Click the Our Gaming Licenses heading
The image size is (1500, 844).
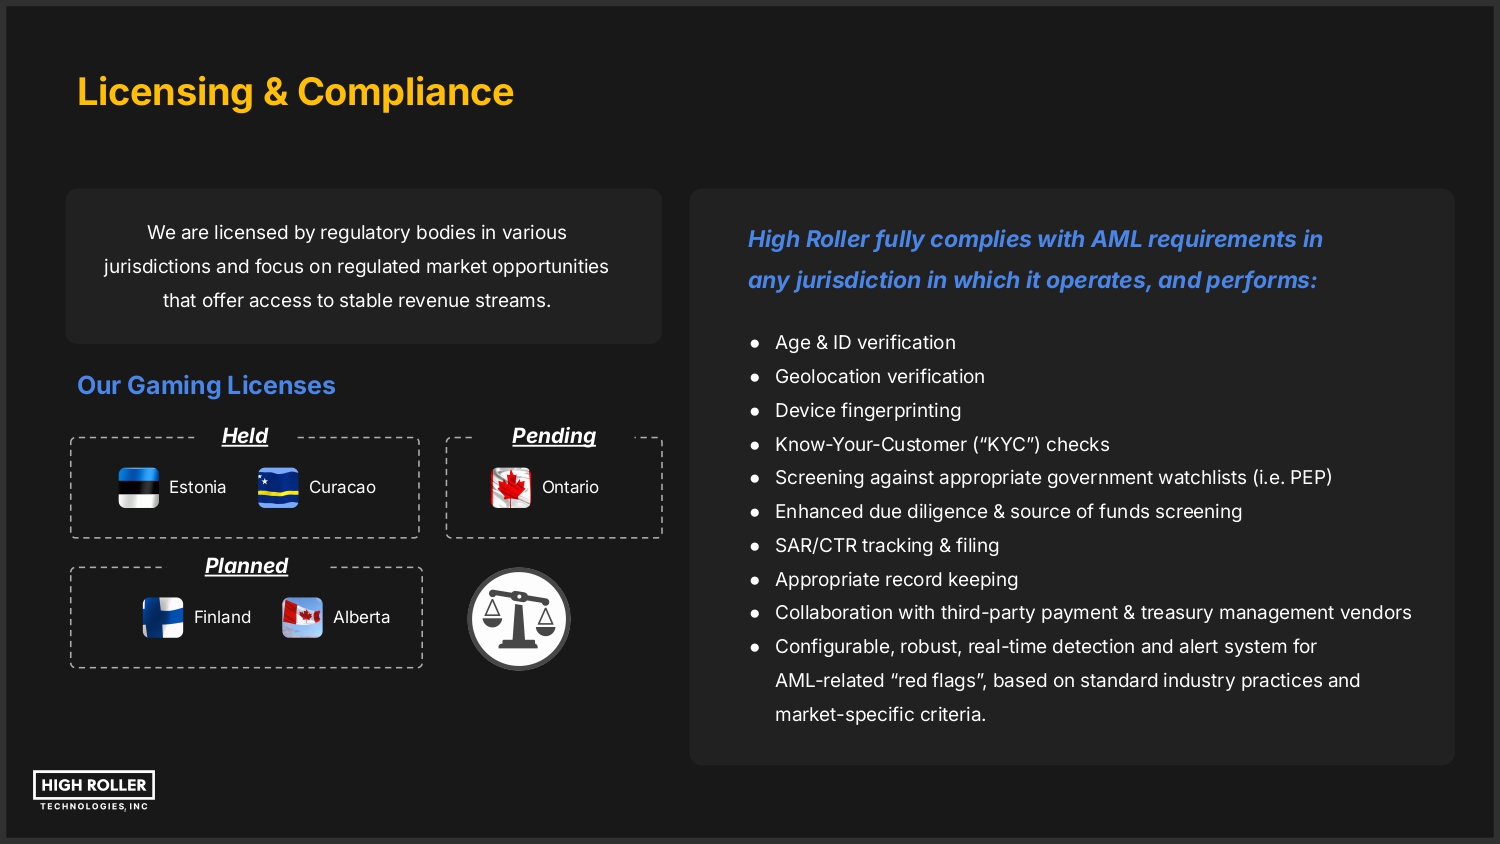click(x=206, y=386)
